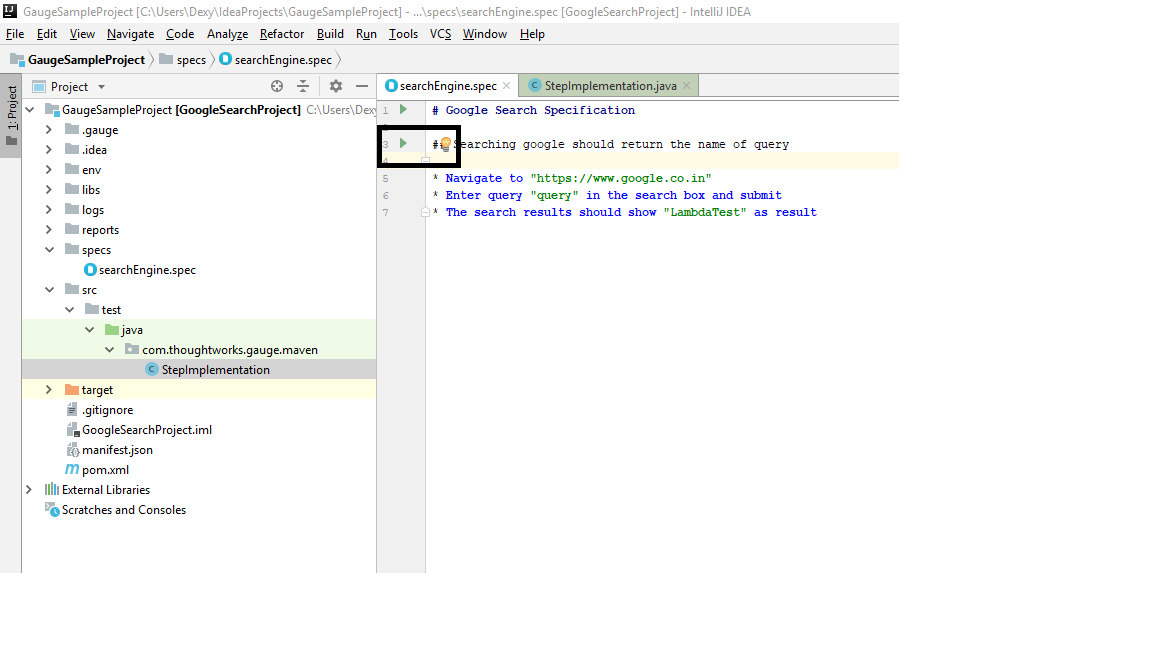1152x648 pixels.
Task: Expand the target folder
Action: [49, 390]
